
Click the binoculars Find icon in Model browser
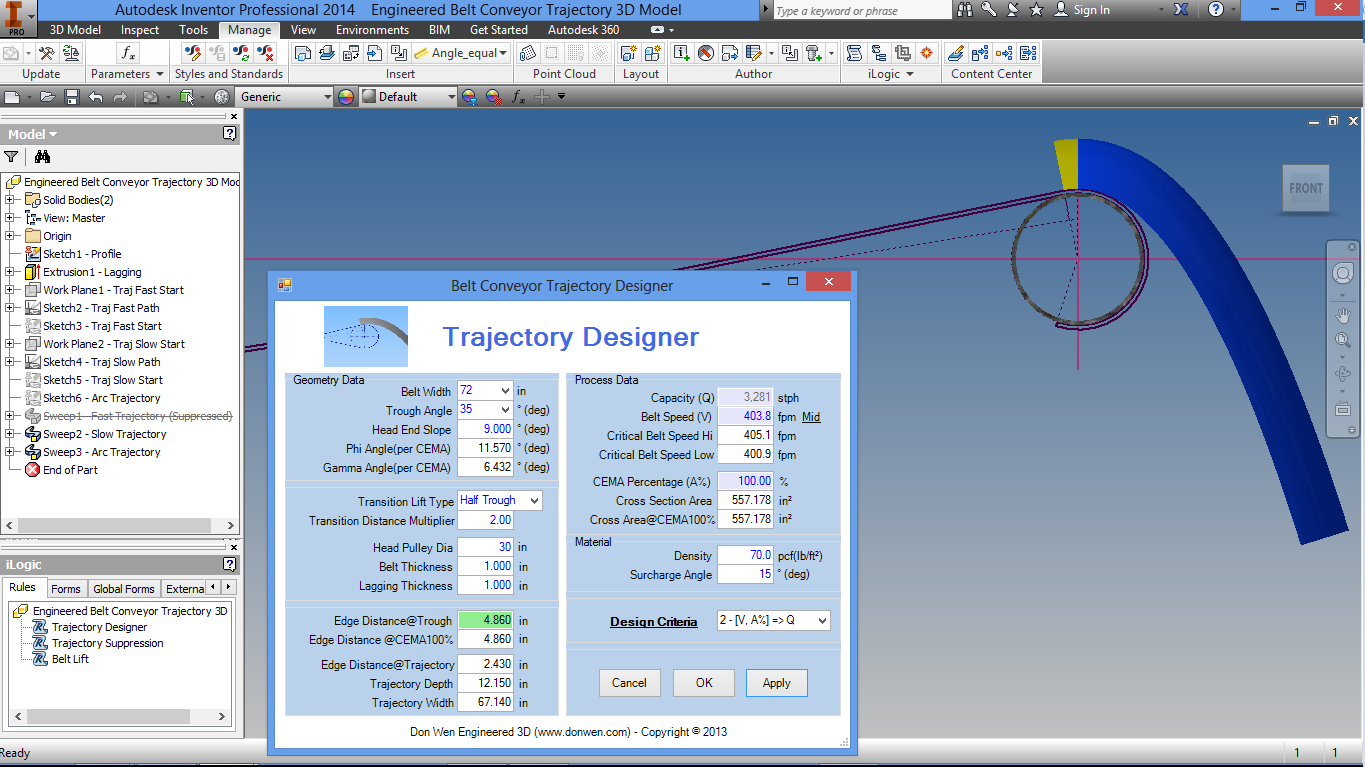42,157
